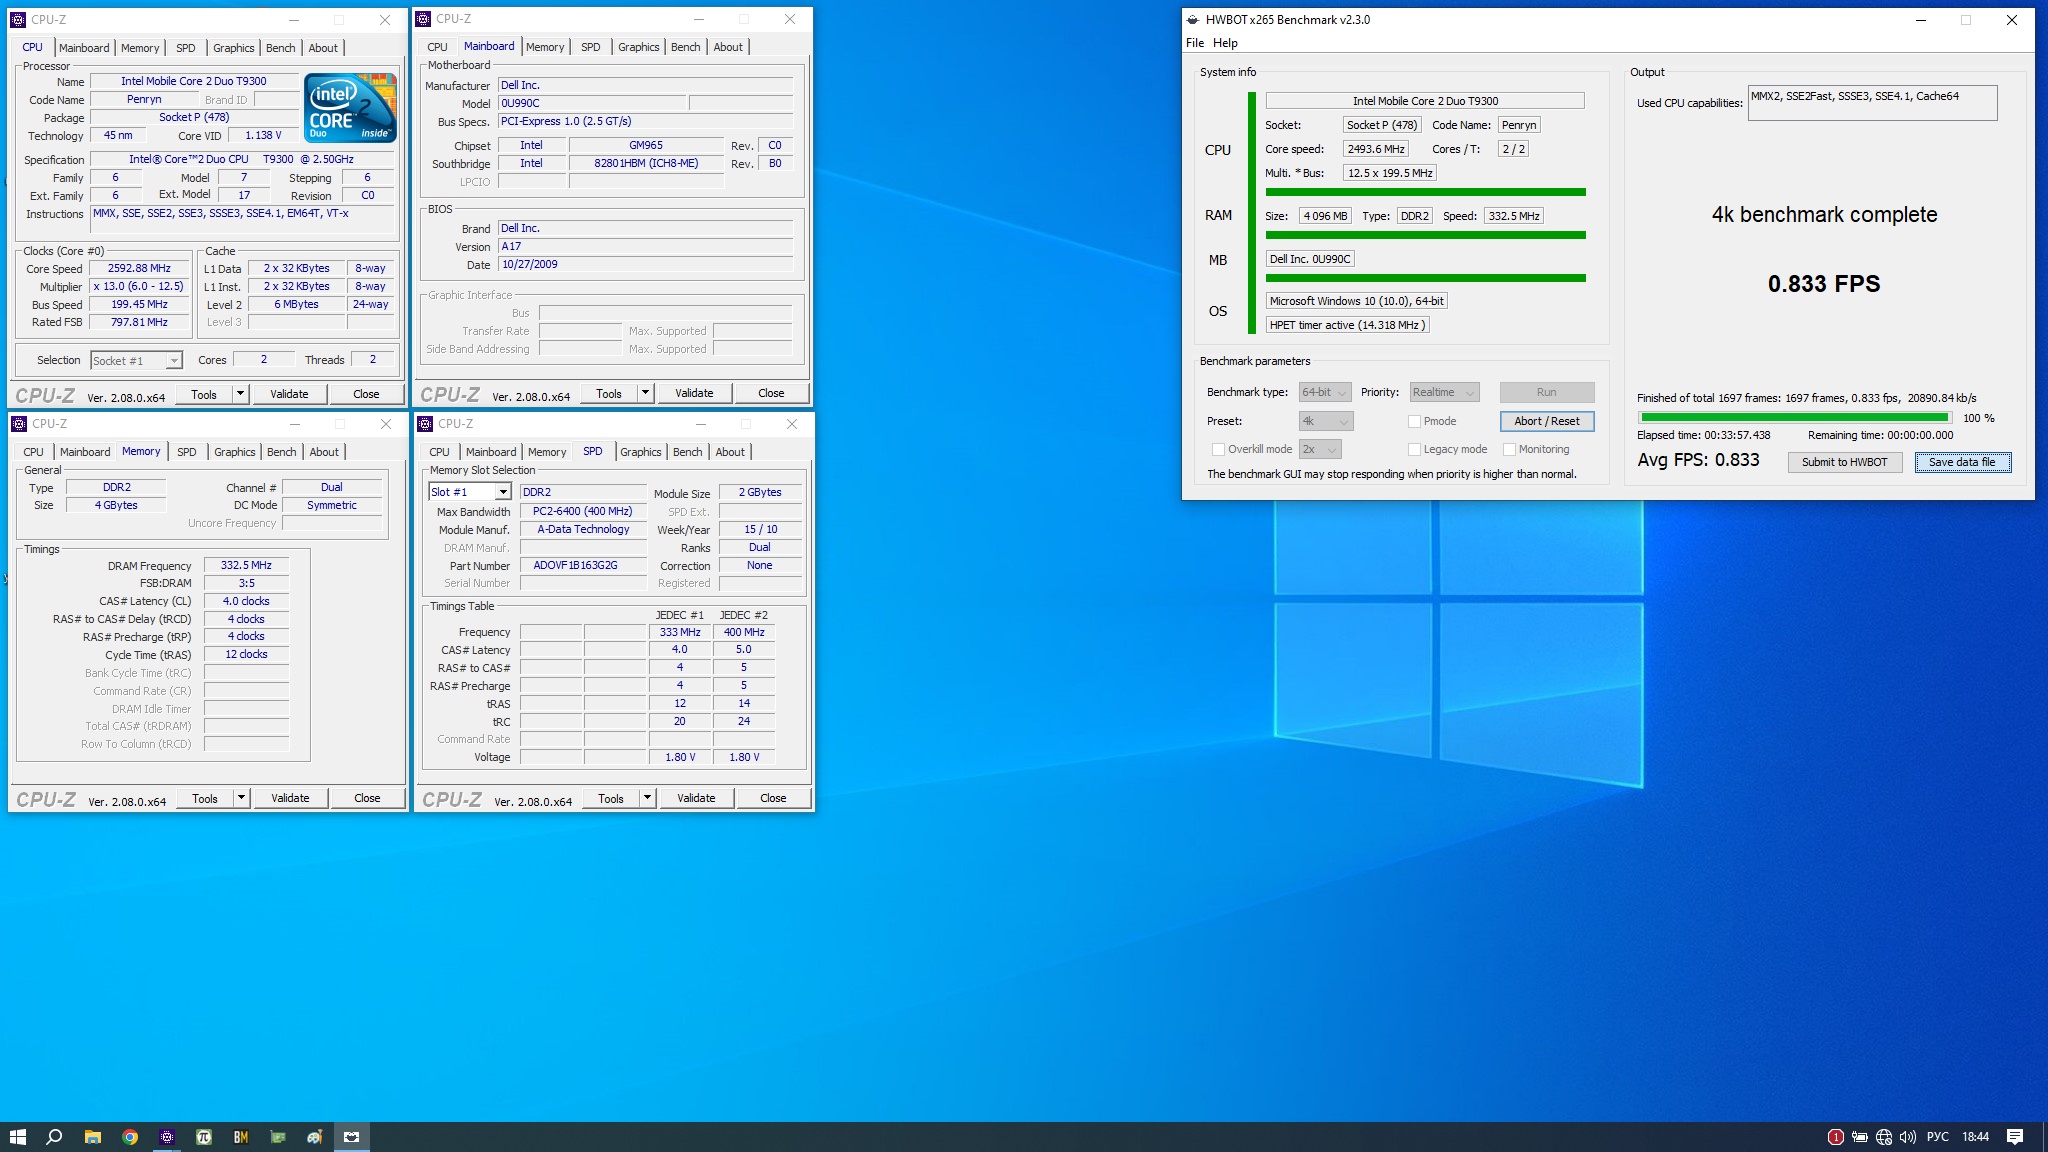This screenshot has width=2048, height=1152.
Task: Open the Slot #1 memory slot dropdown
Action: pyautogui.click(x=470, y=492)
